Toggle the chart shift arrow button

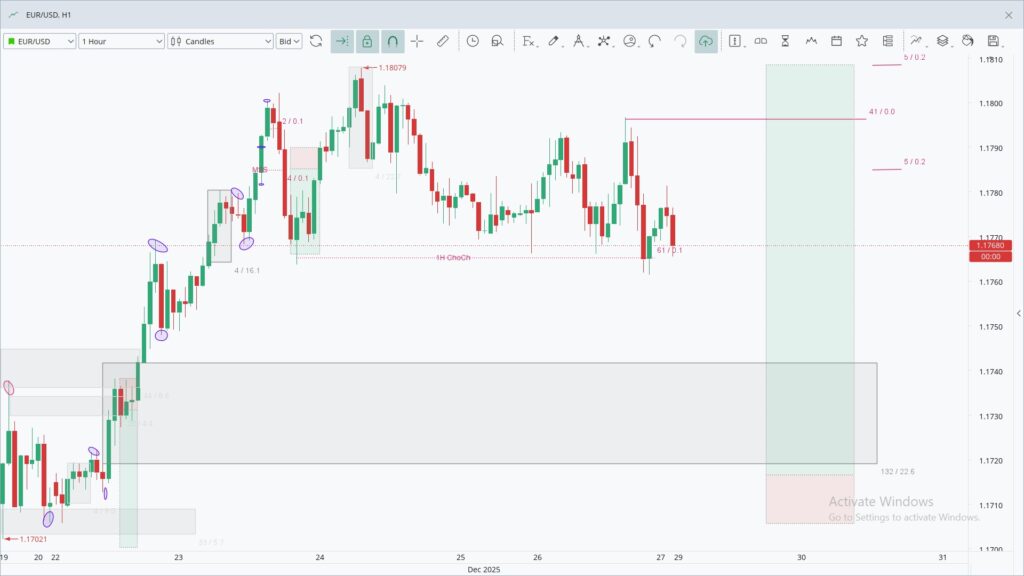(x=342, y=41)
